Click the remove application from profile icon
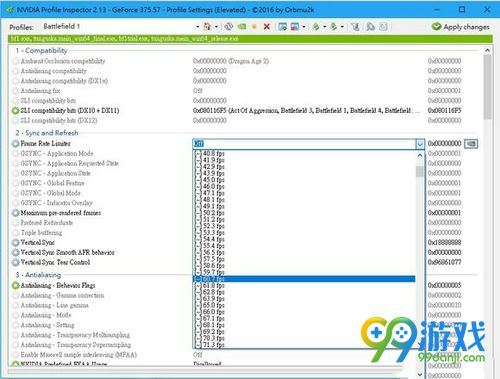500x379 pixels. tap(295, 26)
